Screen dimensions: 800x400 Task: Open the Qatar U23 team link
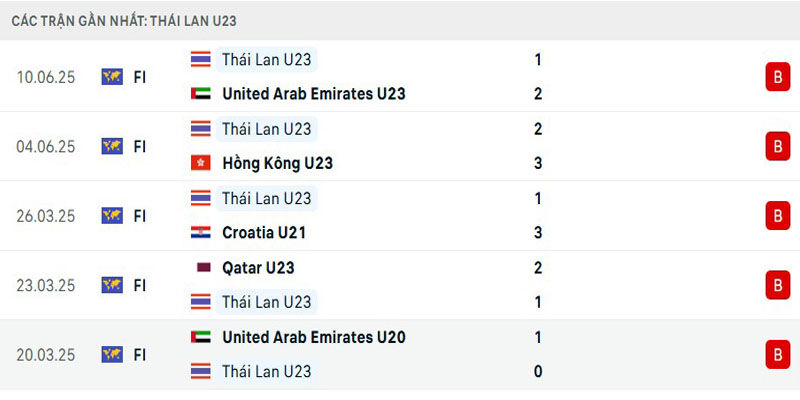(258, 268)
